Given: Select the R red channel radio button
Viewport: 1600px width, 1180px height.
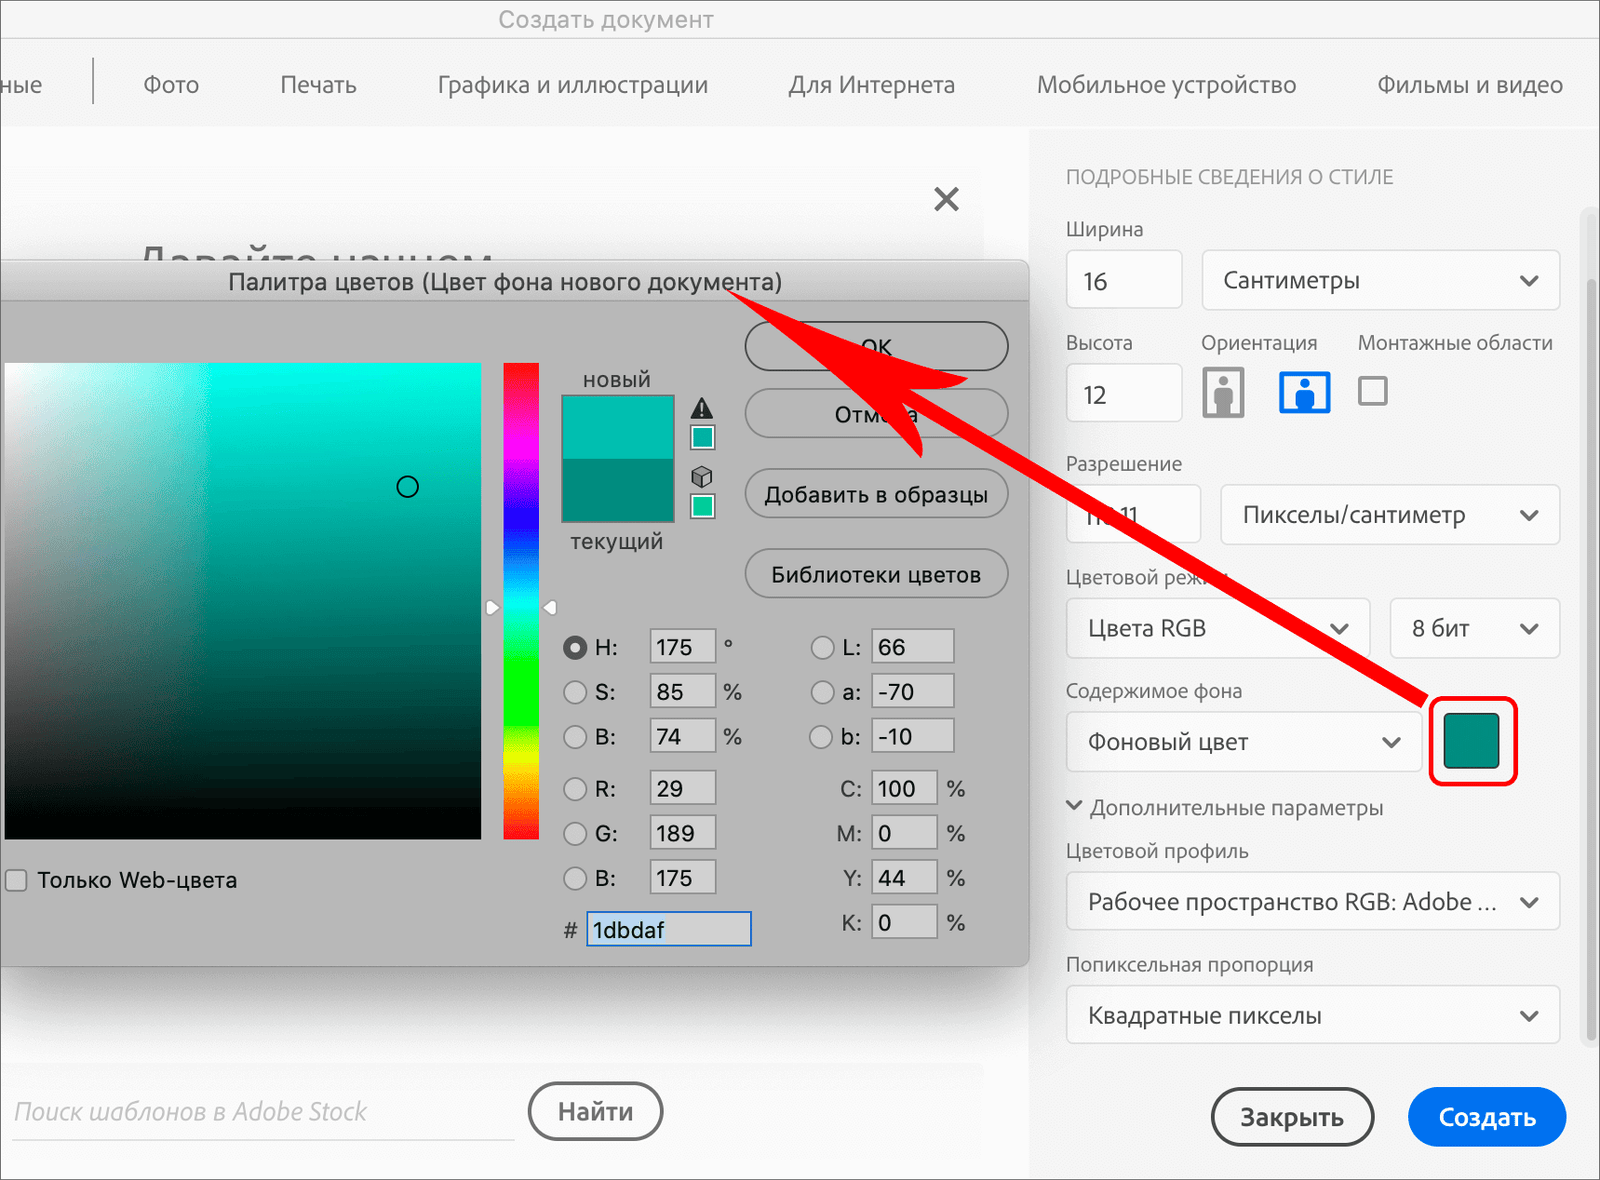Looking at the screenshot, I should (575, 789).
